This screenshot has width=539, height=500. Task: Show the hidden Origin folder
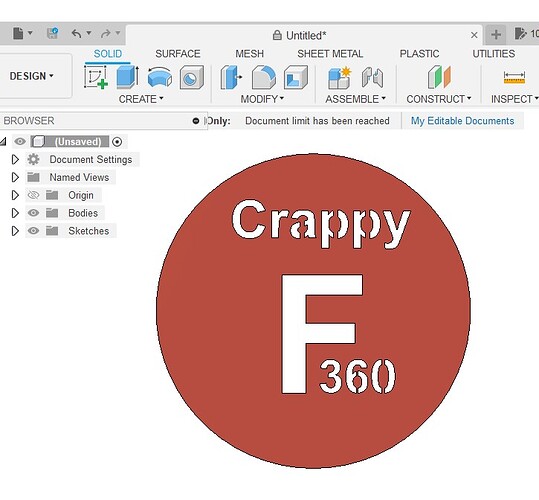[x=33, y=195]
